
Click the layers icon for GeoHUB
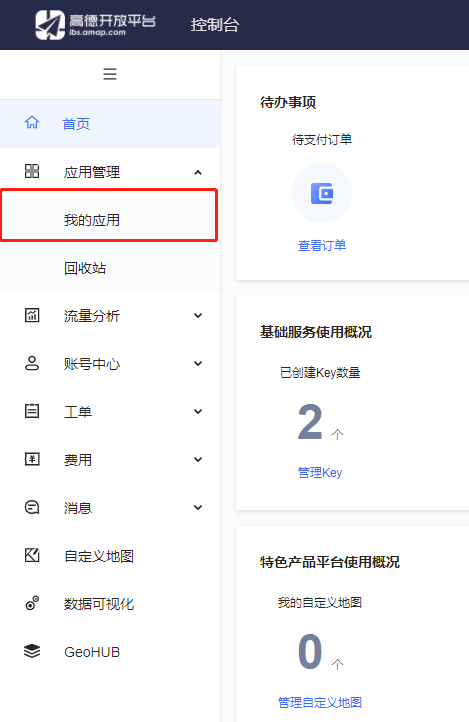[x=32, y=651]
